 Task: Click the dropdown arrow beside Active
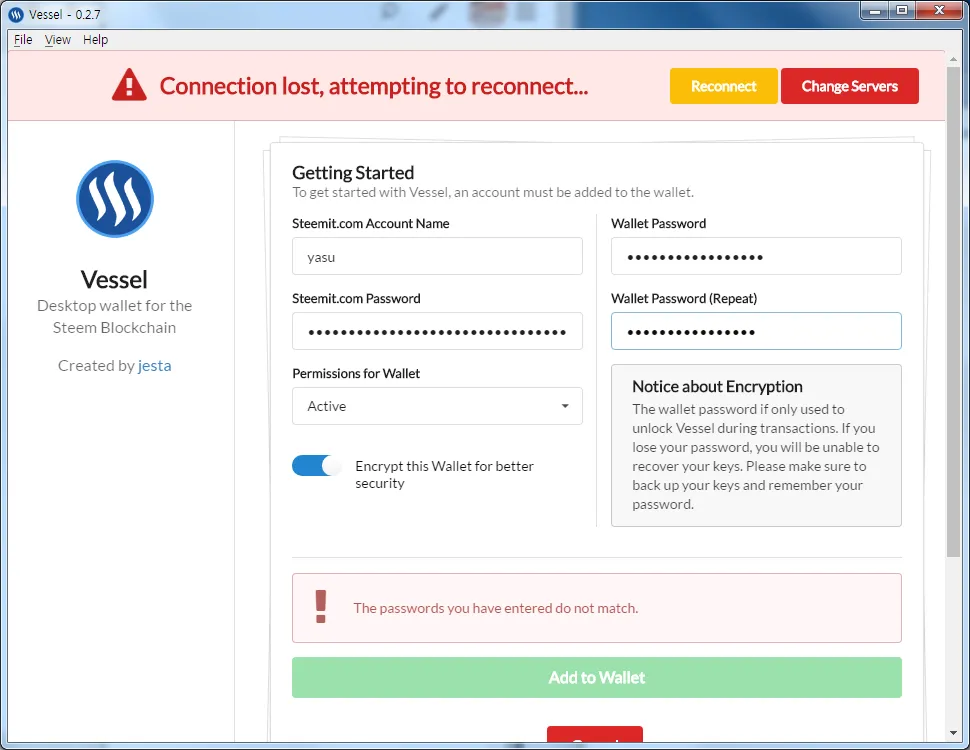[x=564, y=406]
